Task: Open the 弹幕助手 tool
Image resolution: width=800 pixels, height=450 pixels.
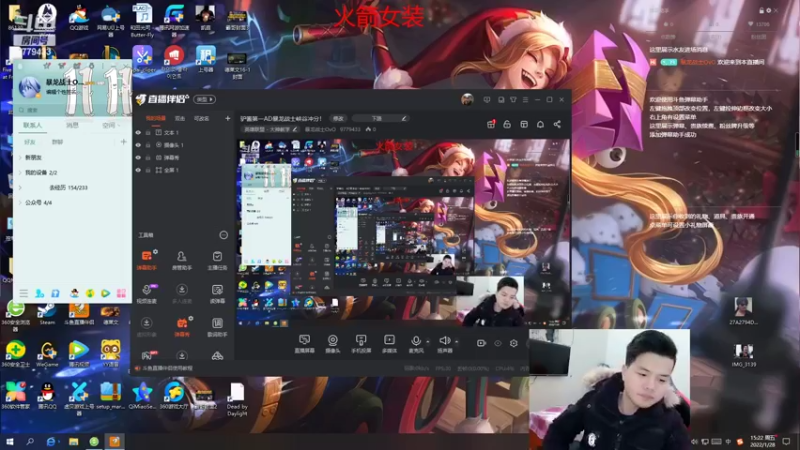Action: 146,260
